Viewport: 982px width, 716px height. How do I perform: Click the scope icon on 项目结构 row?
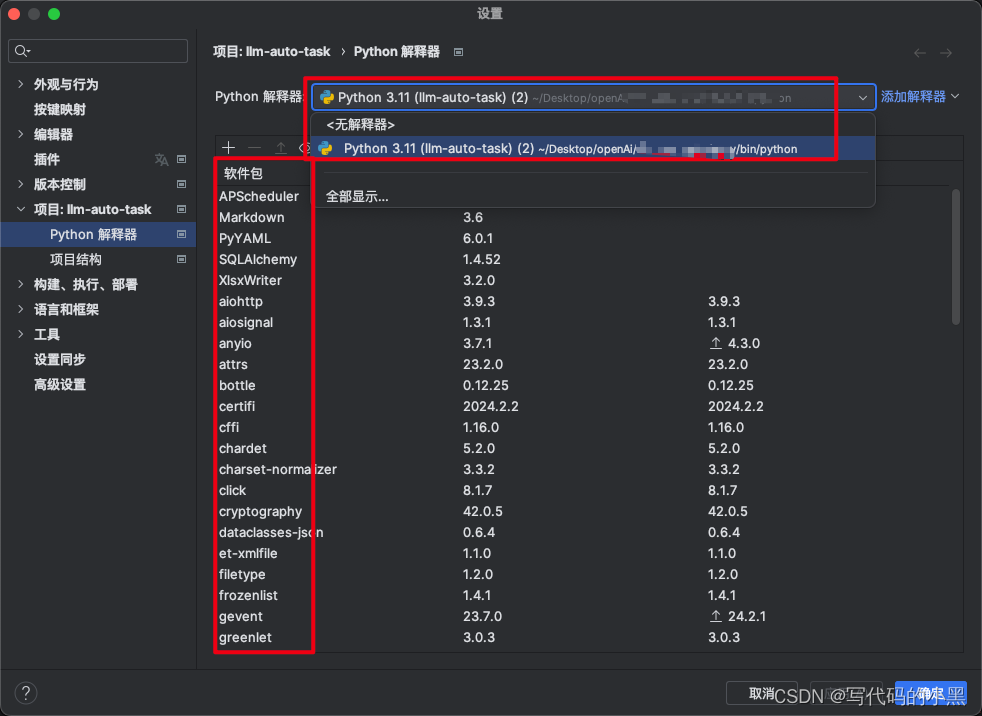(182, 259)
